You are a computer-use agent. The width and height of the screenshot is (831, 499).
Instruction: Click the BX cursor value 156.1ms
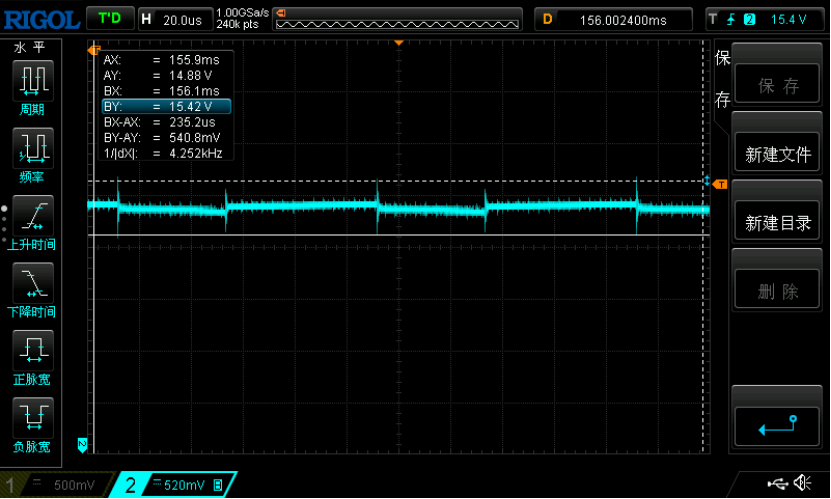(194, 91)
